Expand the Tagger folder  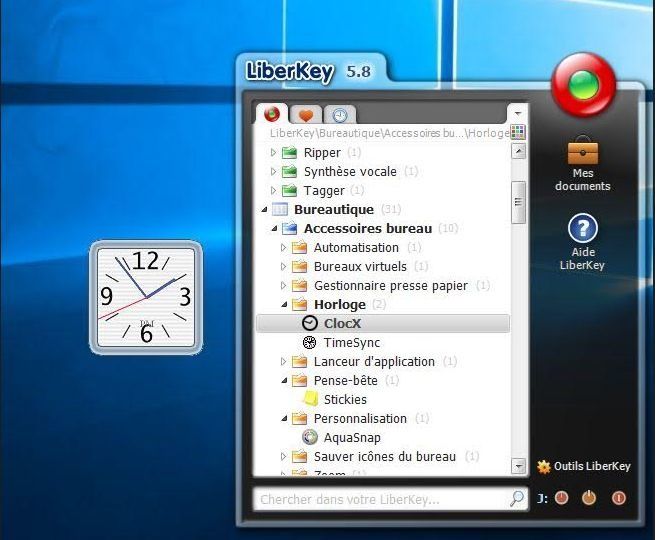click(273, 190)
